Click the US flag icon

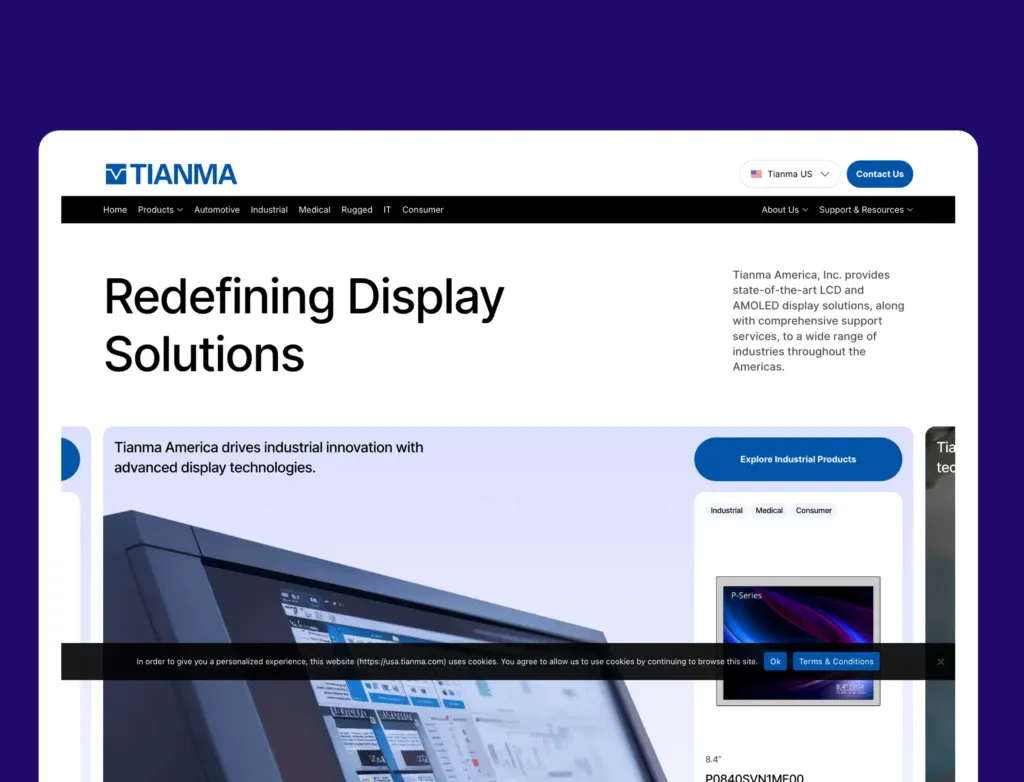(756, 174)
